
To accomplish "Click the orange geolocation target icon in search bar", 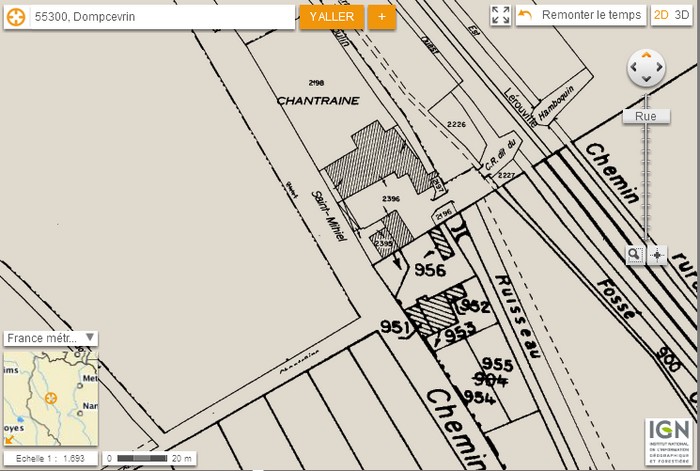I will pos(16,17).
